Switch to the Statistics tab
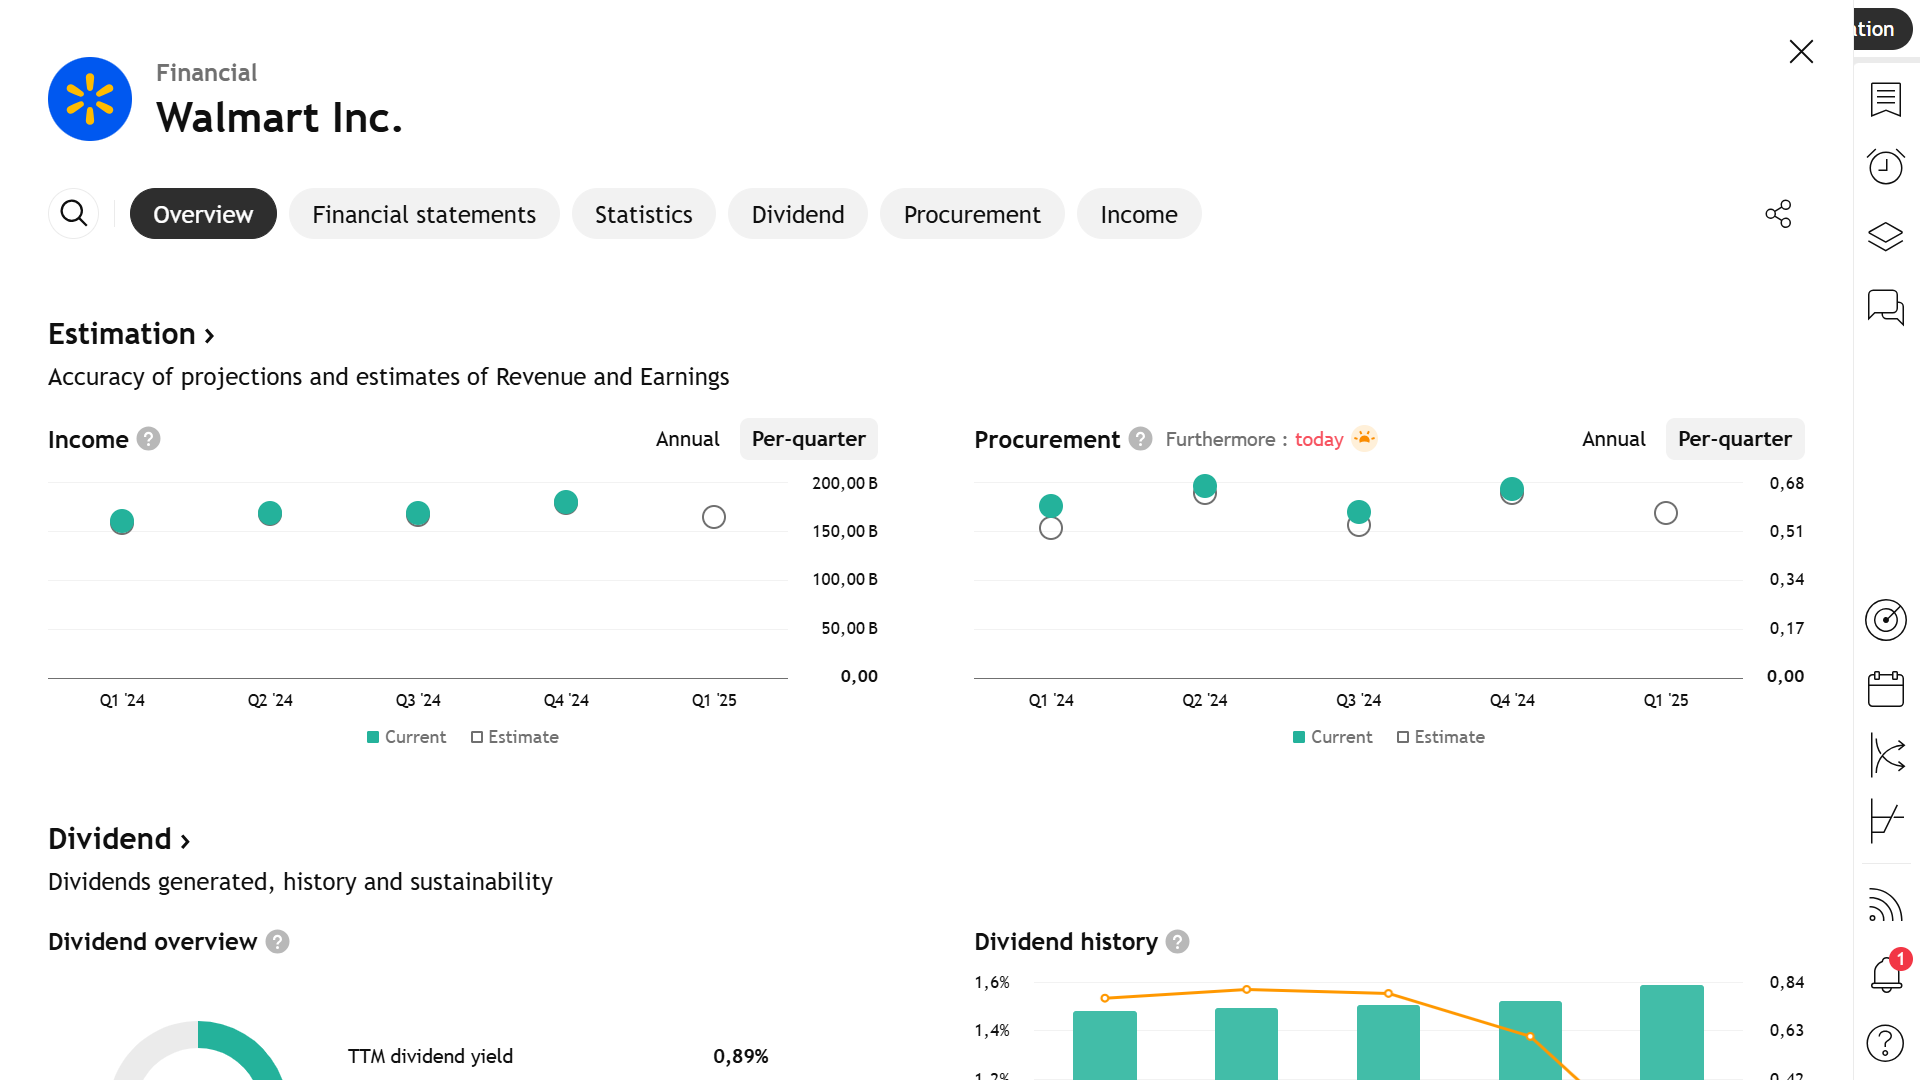Screen dimensions: 1920x1080 [644, 214]
